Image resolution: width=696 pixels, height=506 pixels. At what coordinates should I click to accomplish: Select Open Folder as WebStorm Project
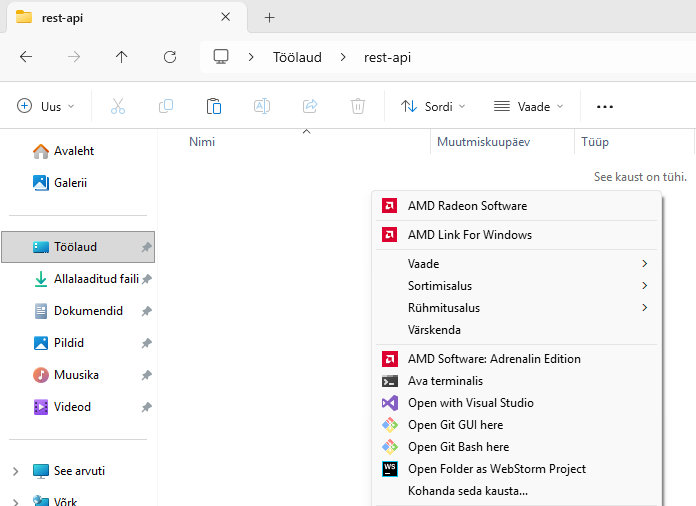click(x=496, y=469)
